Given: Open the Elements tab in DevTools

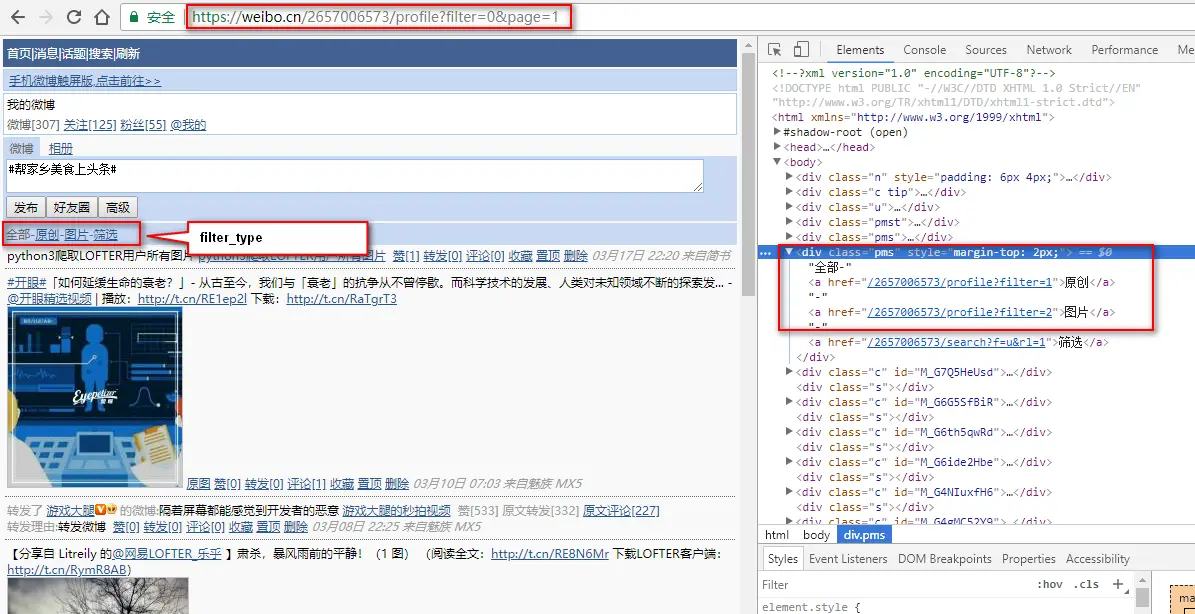Looking at the screenshot, I should point(860,50).
